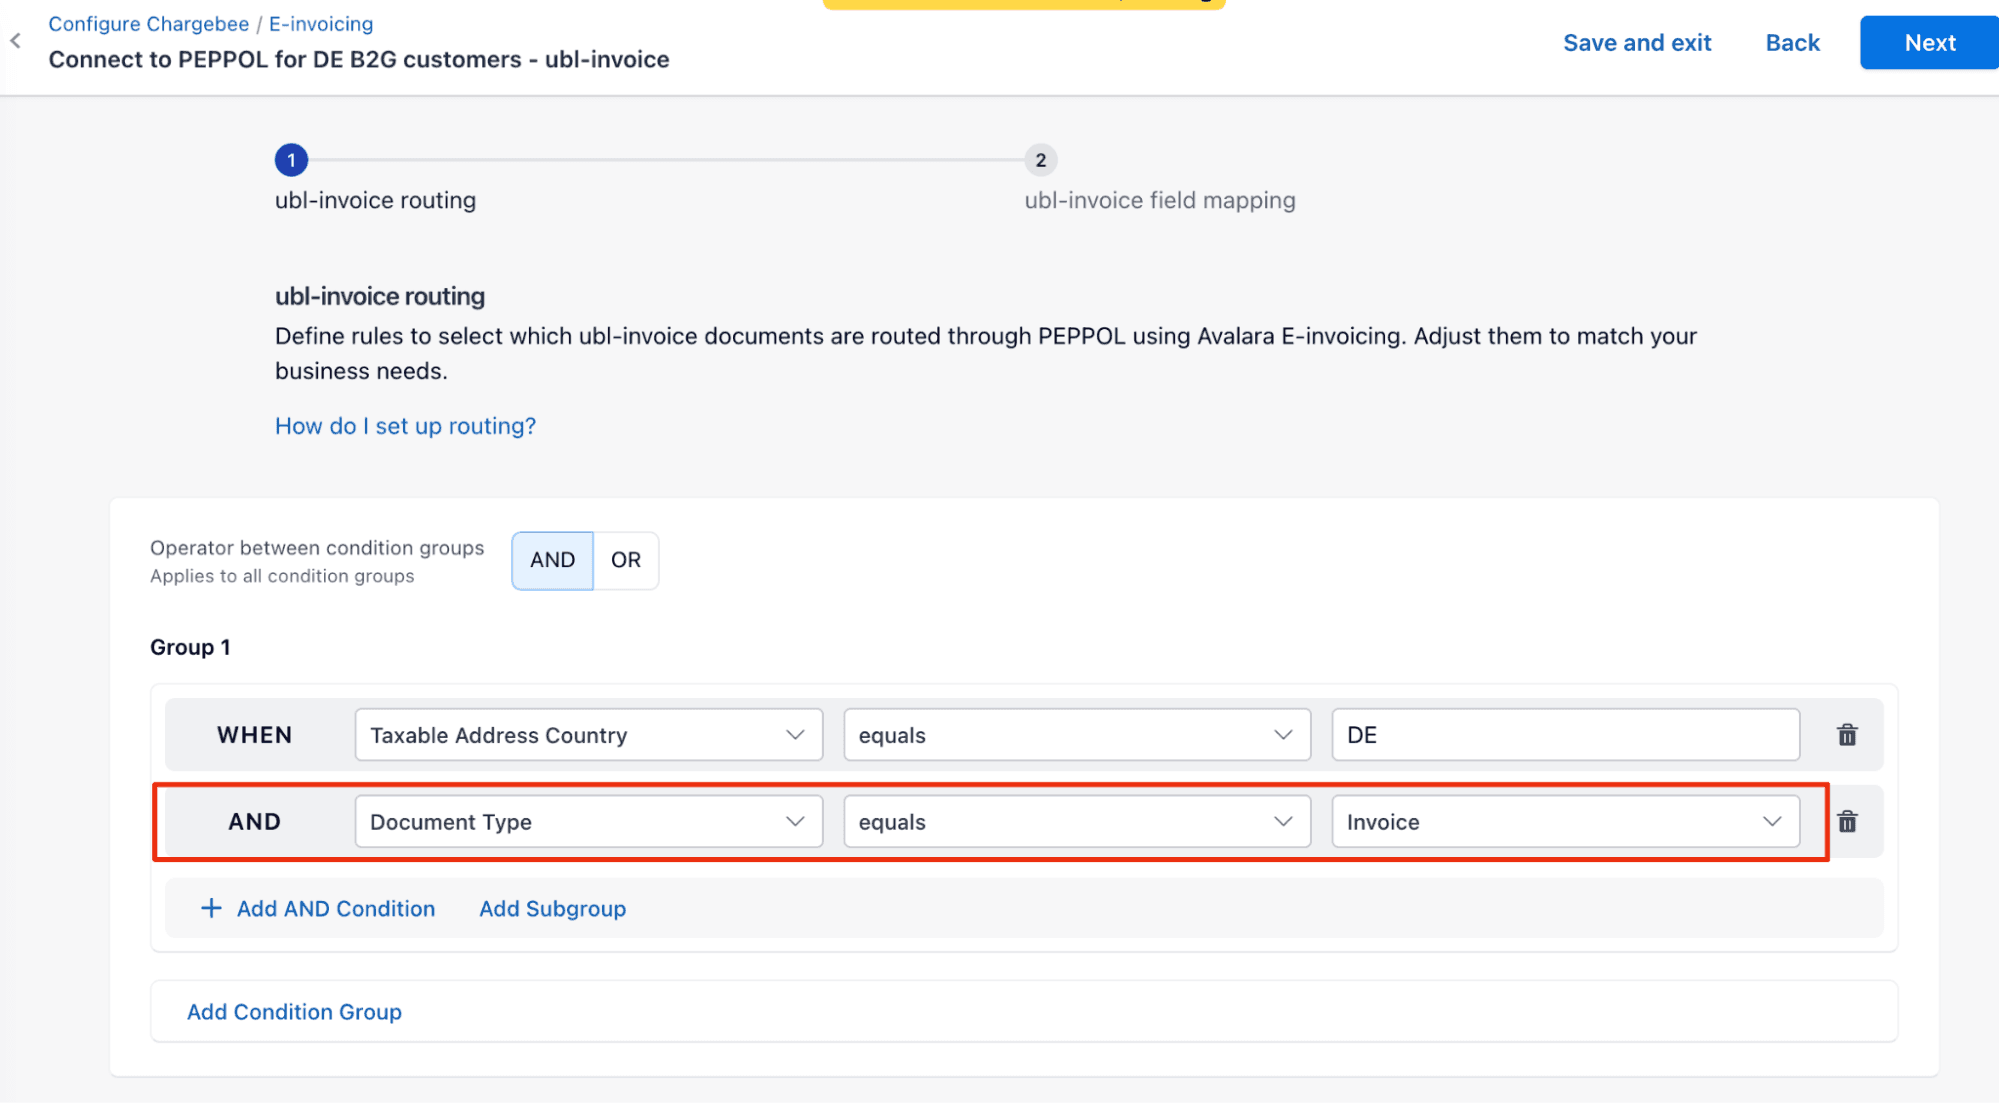Select AND operator between condition groups

pos(552,560)
